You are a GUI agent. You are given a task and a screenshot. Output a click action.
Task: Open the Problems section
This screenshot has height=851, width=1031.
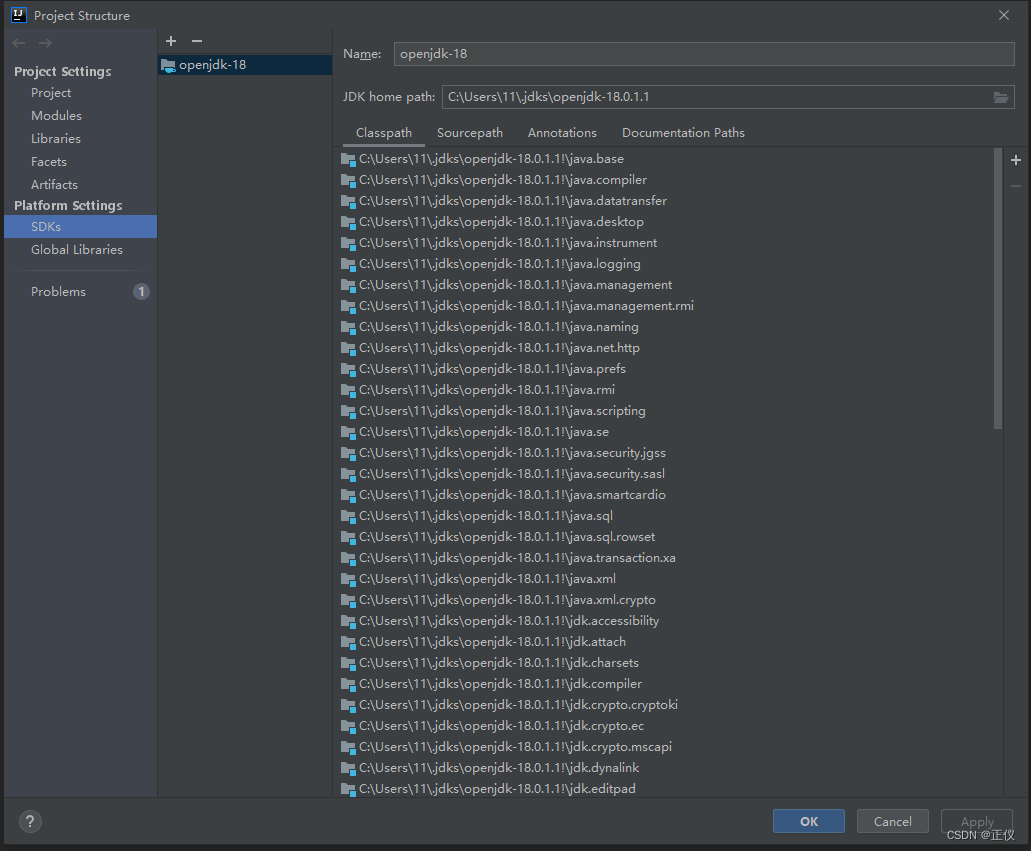click(x=58, y=292)
